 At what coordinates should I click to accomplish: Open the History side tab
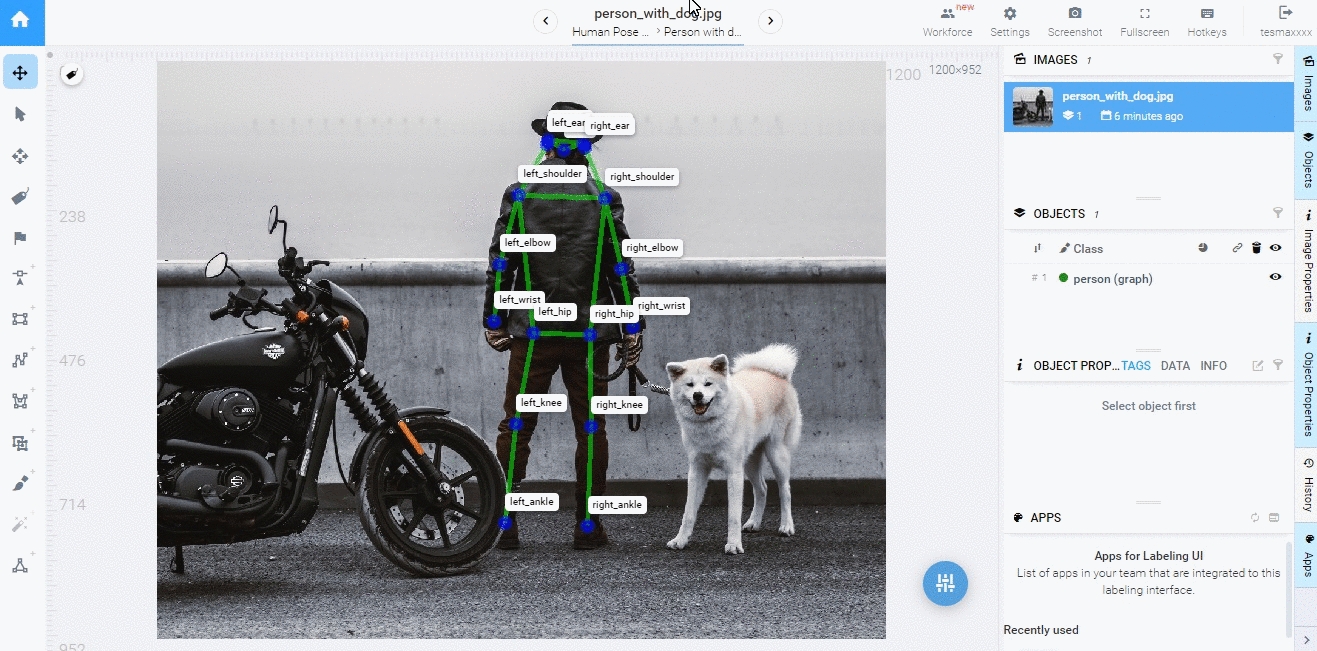pyautogui.click(x=1307, y=484)
